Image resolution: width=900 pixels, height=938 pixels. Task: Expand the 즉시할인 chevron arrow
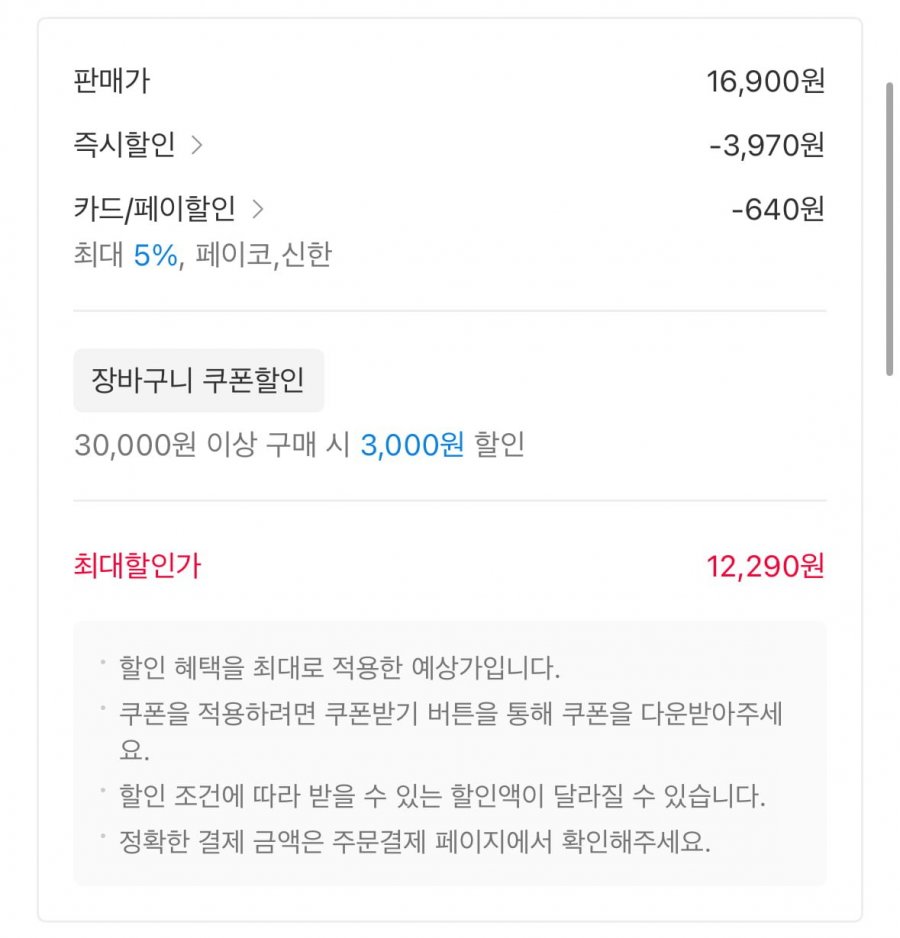(197, 145)
